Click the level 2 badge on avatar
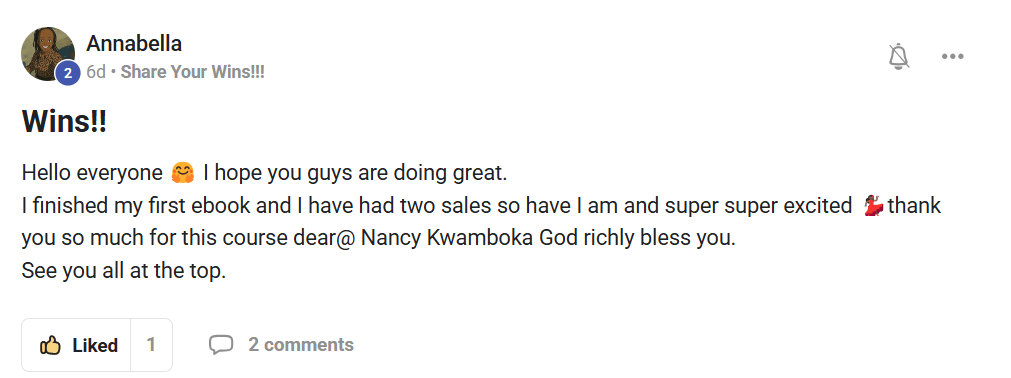 (67, 73)
